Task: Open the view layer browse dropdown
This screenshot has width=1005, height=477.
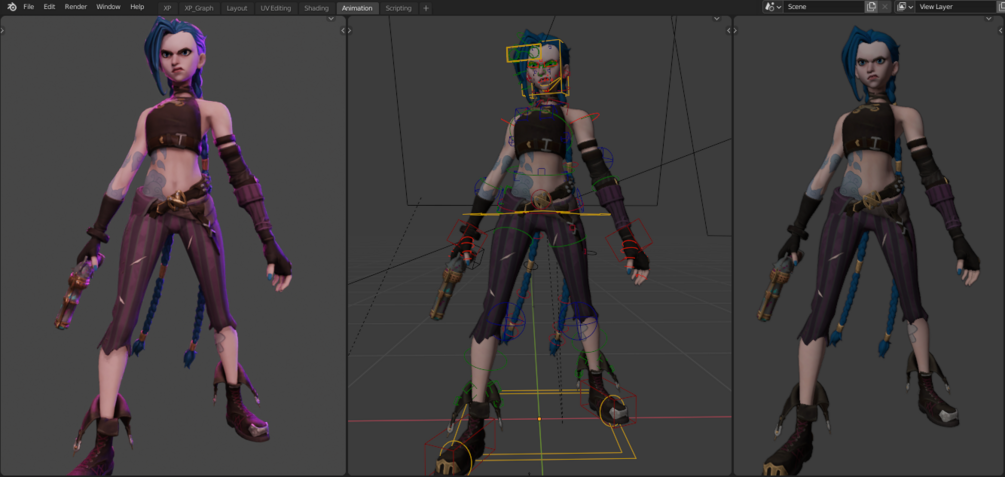Action: point(905,6)
